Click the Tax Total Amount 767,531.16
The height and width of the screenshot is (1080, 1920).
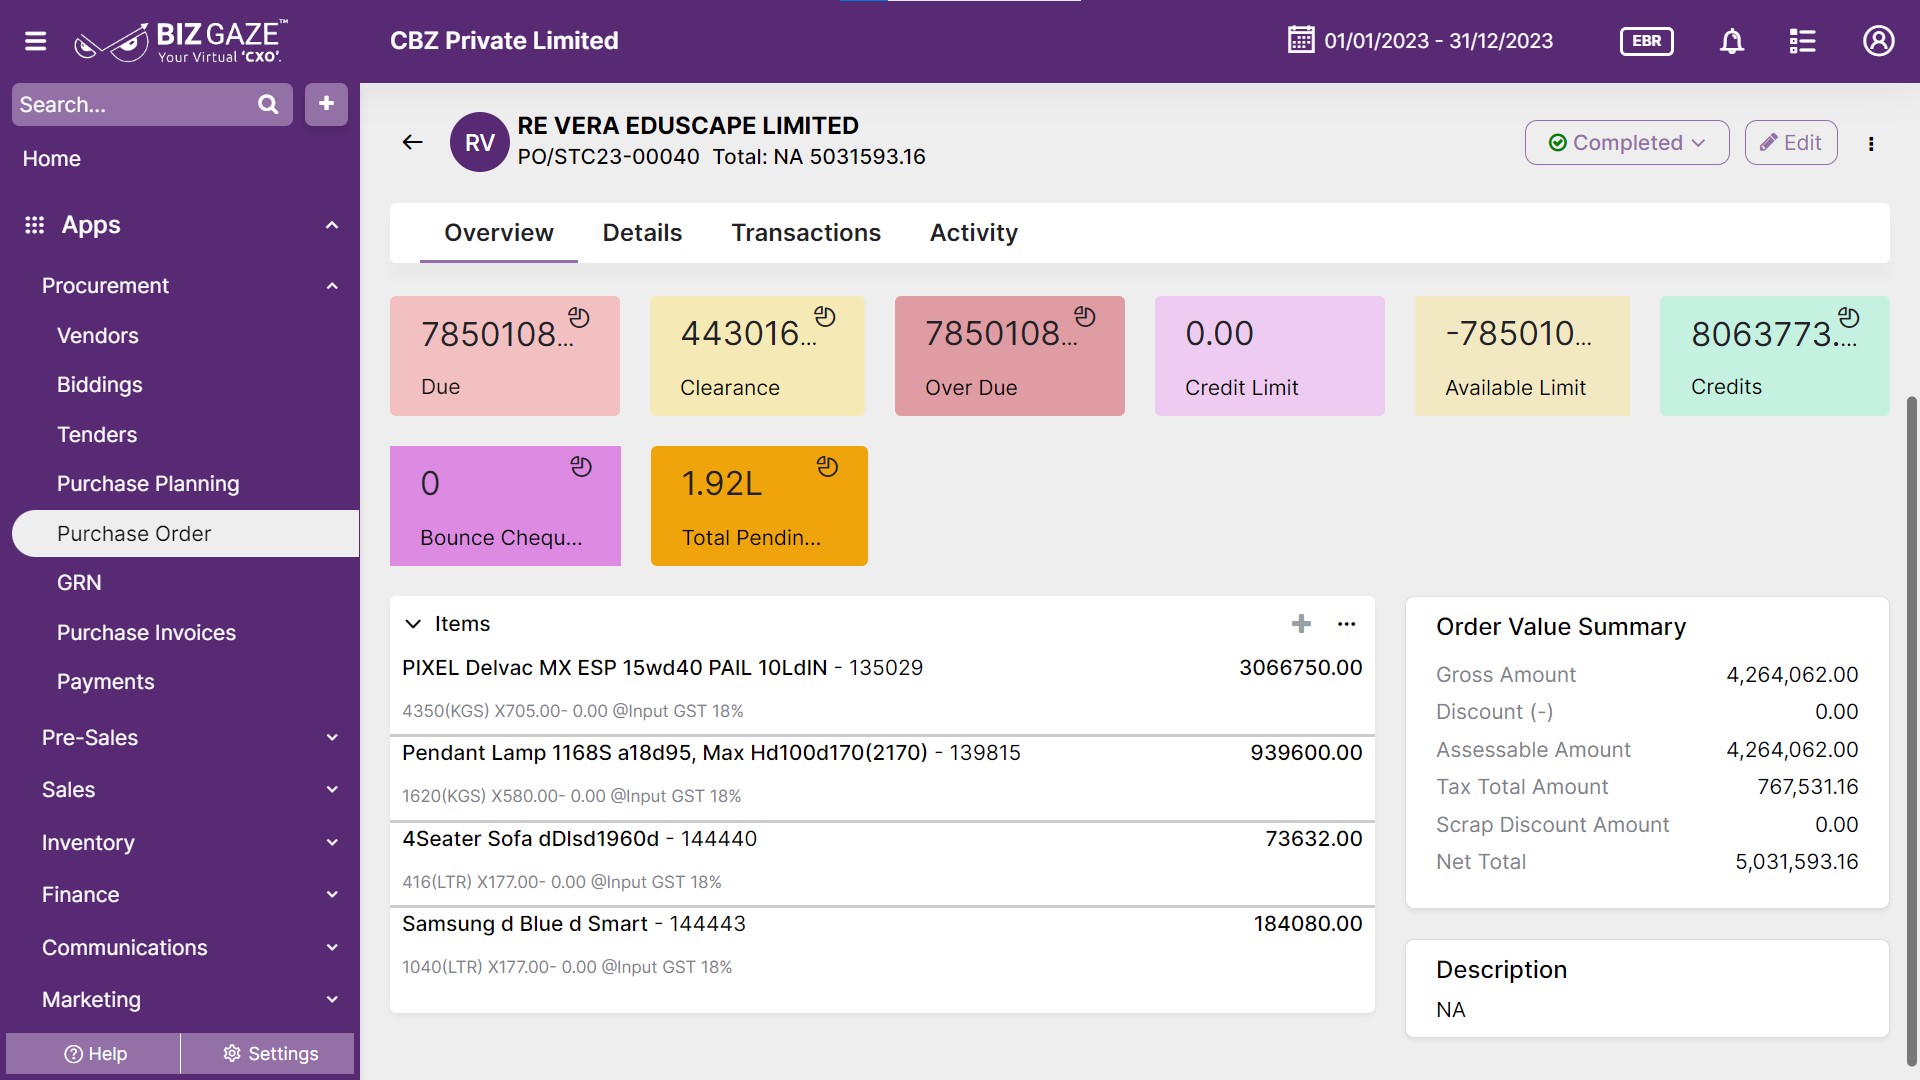(1807, 787)
